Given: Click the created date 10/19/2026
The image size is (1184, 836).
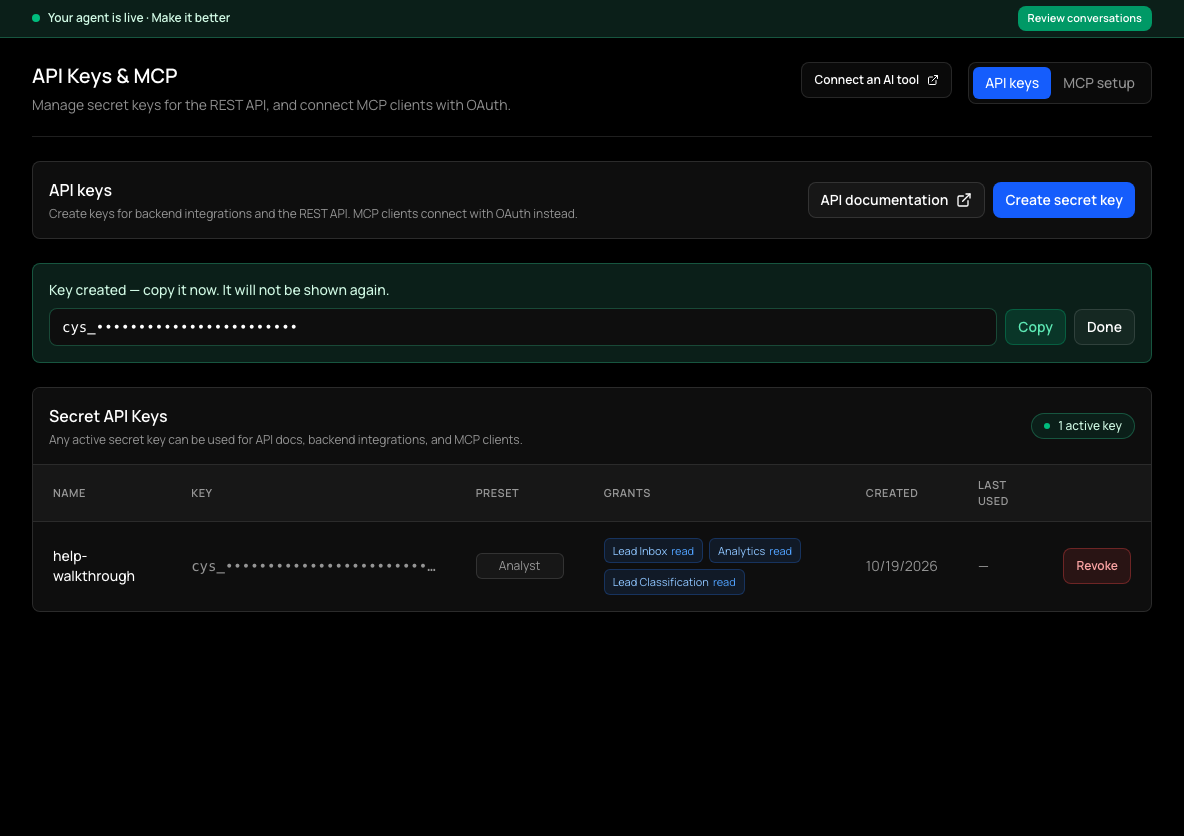Looking at the screenshot, I should 901,566.
